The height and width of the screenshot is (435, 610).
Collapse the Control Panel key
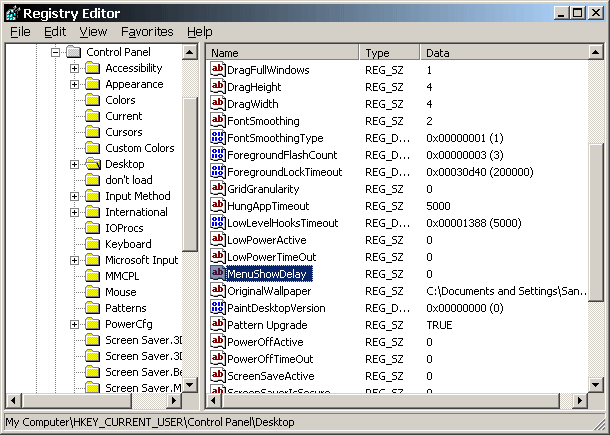(57, 52)
